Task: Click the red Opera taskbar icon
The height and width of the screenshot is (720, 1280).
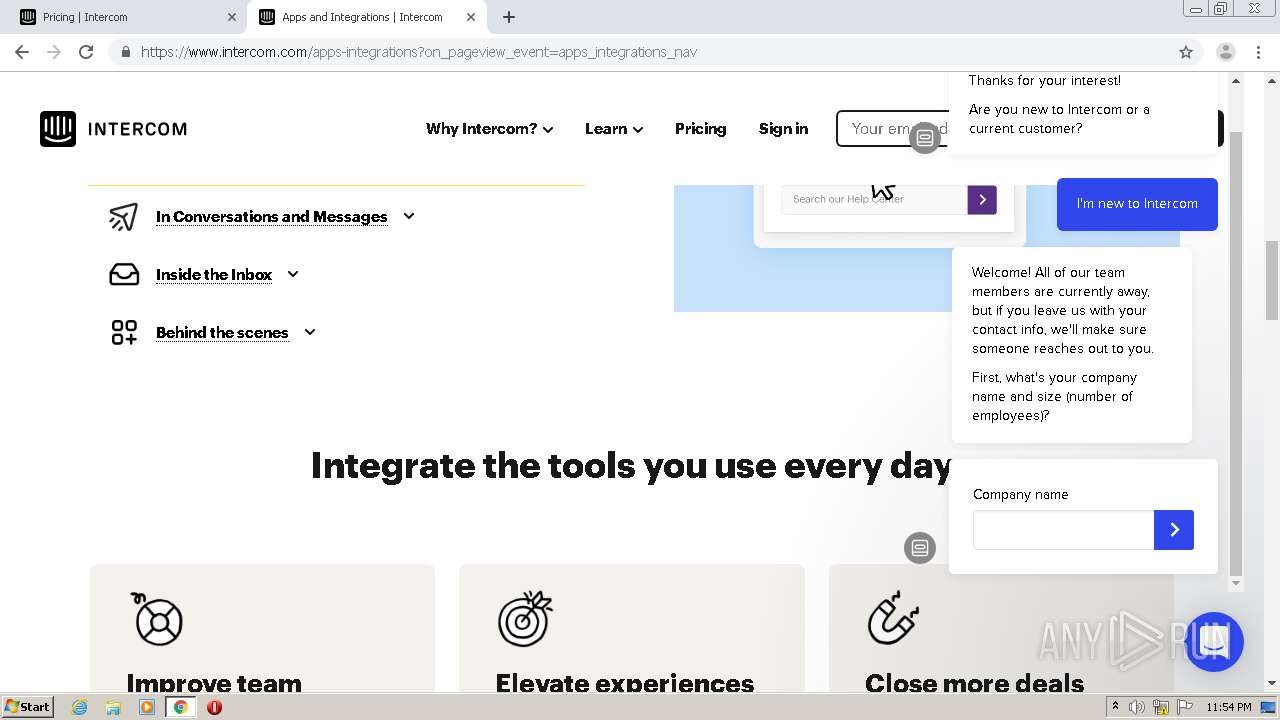Action: [x=214, y=707]
